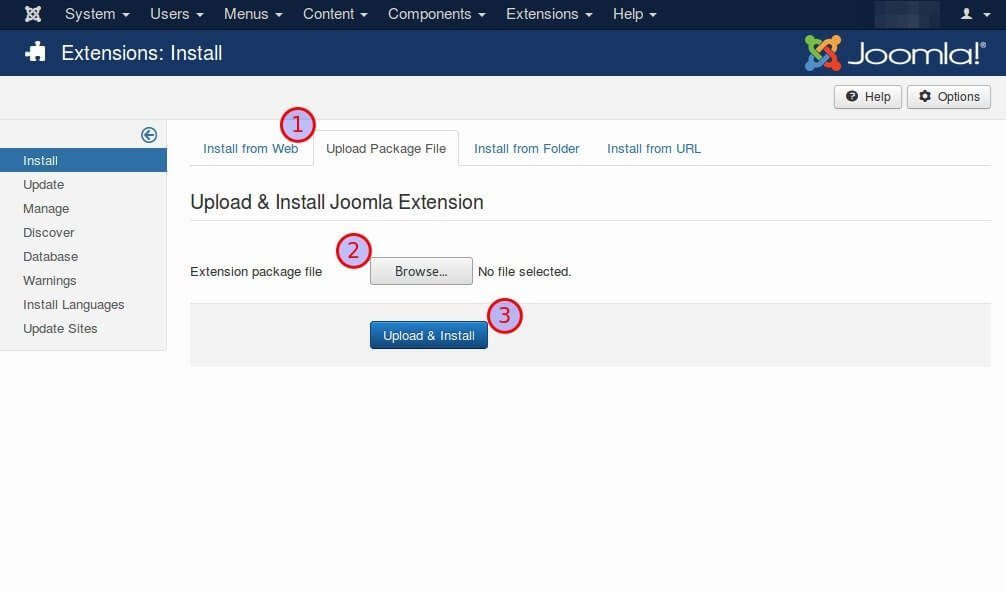Click the 'Upload & Install Joomla Extension' heading
The height and width of the screenshot is (593, 1006).
click(x=337, y=202)
